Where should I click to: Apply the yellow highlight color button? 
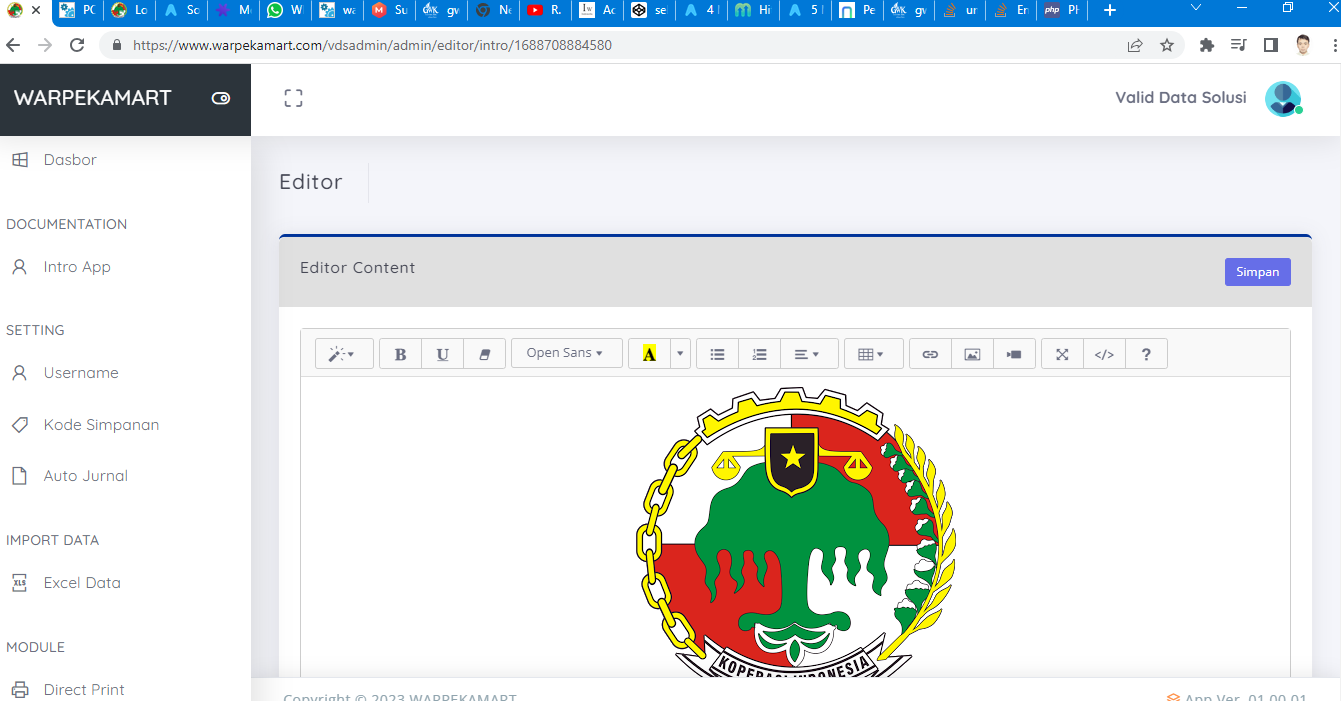click(x=649, y=354)
